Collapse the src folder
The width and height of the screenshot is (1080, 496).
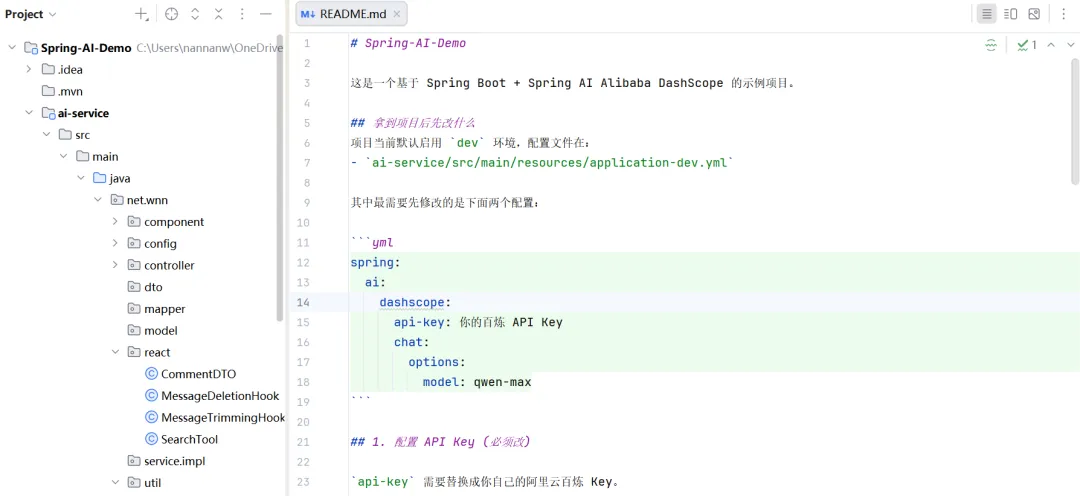(x=46, y=134)
